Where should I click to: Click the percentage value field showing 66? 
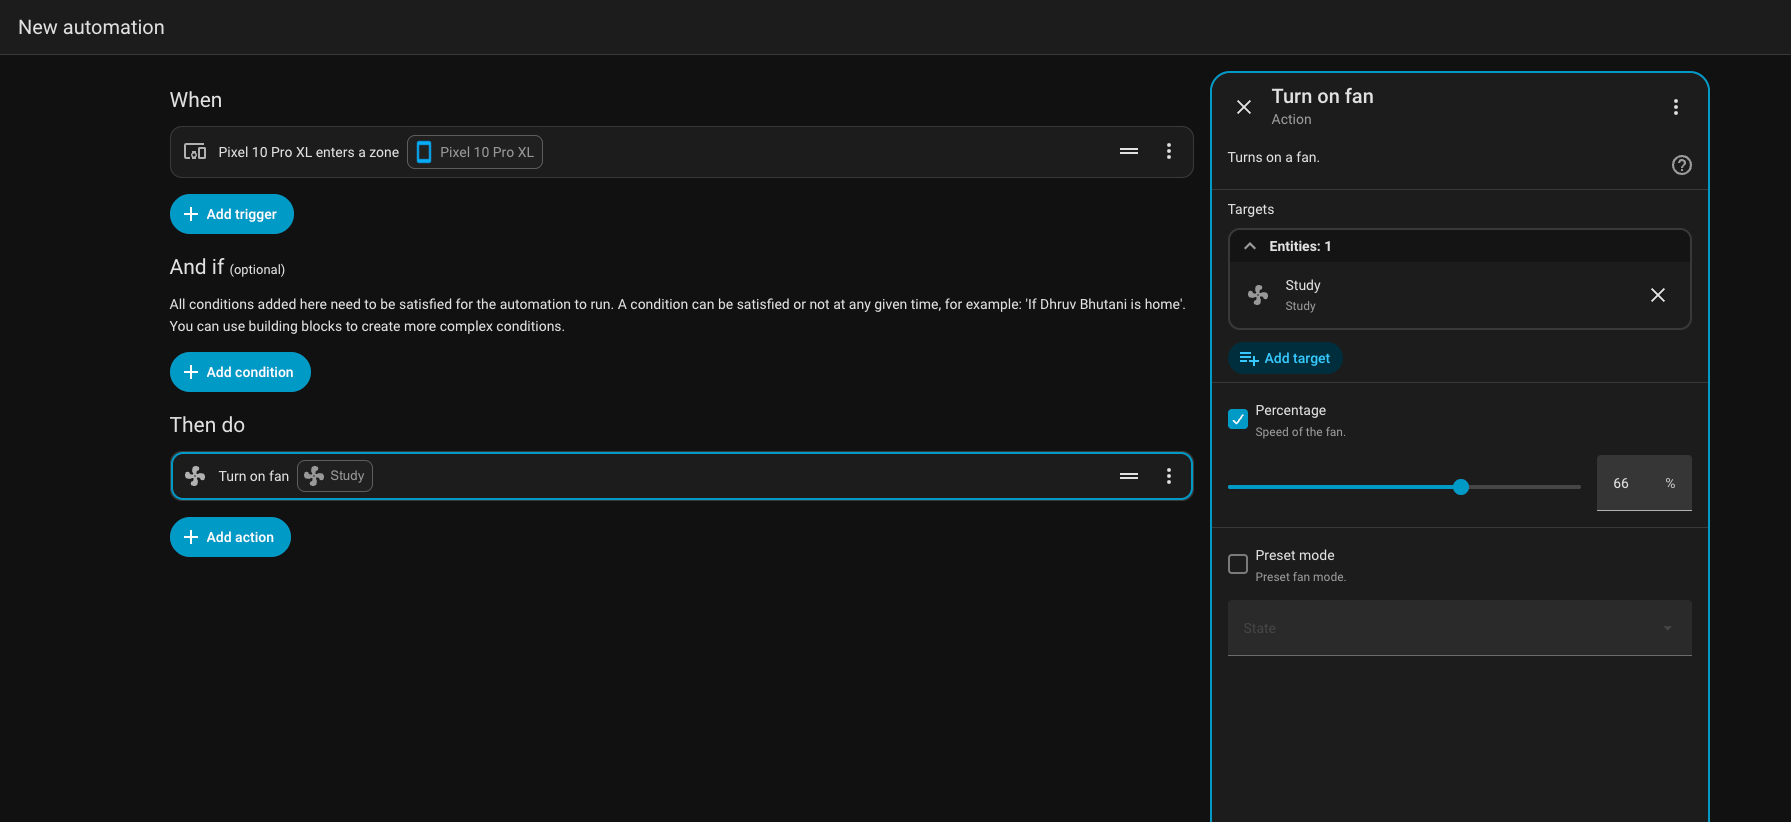point(1644,483)
